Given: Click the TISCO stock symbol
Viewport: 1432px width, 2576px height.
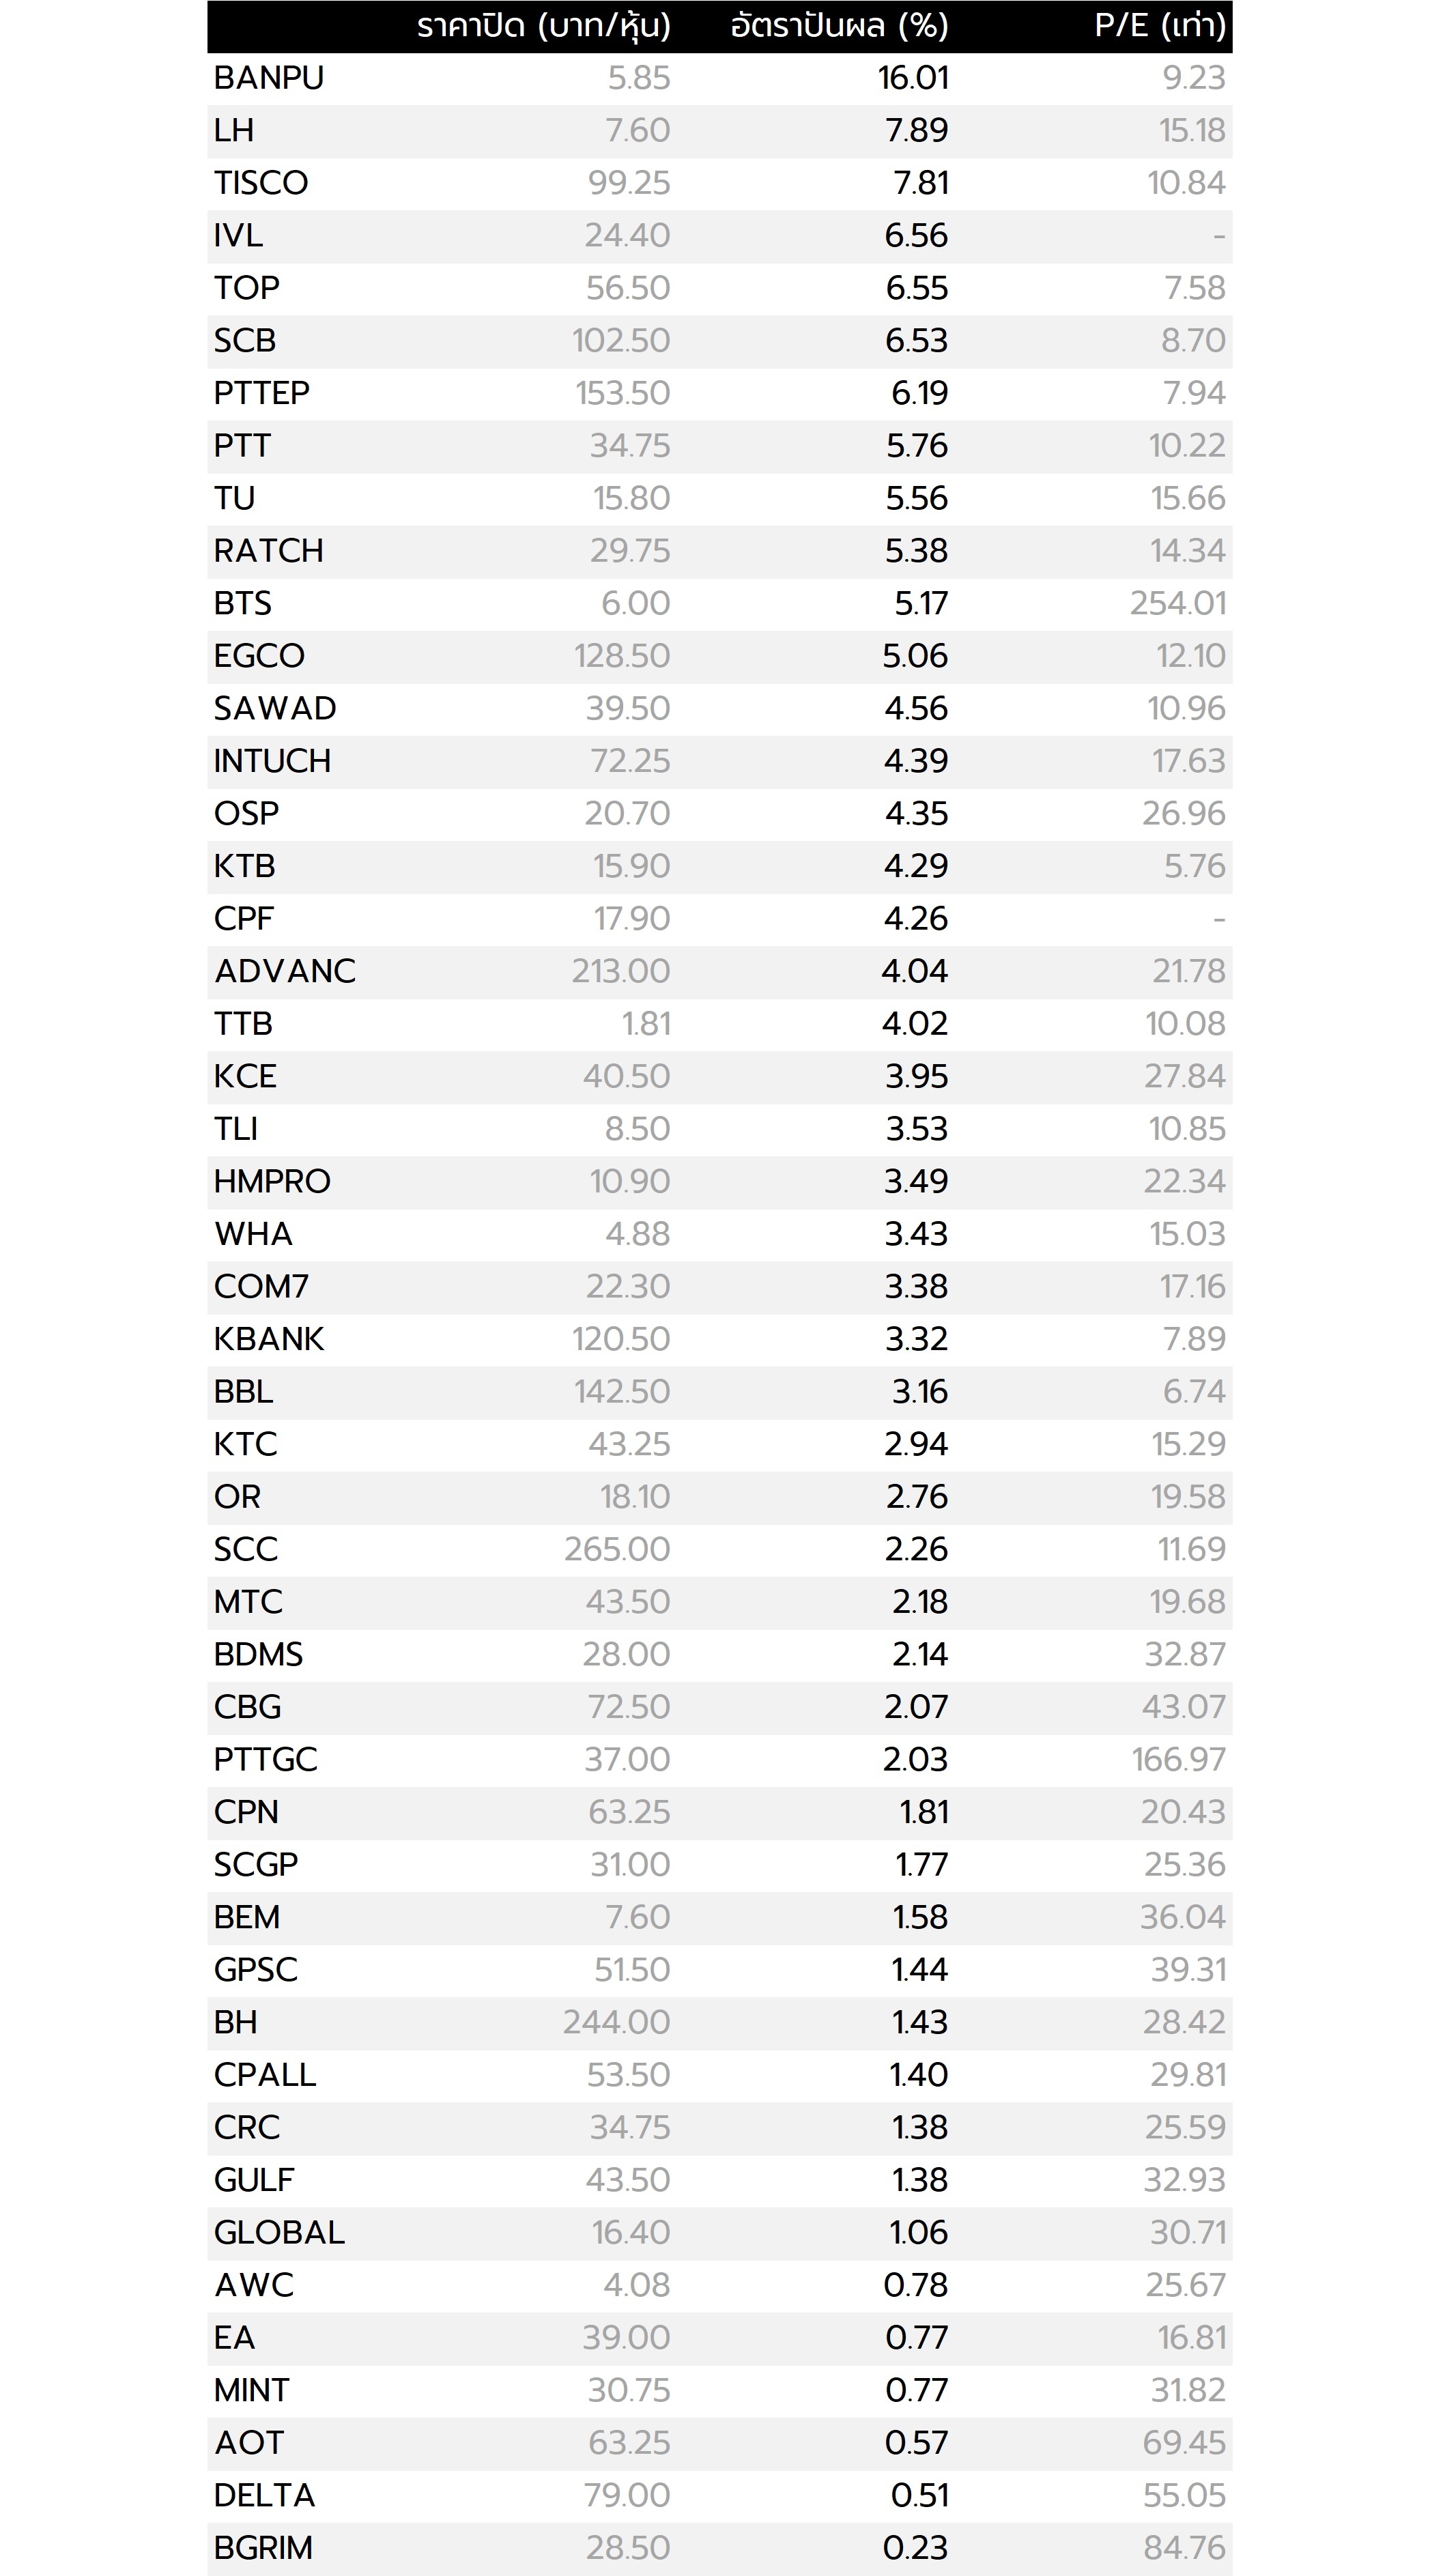Looking at the screenshot, I should pyautogui.click(x=261, y=183).
